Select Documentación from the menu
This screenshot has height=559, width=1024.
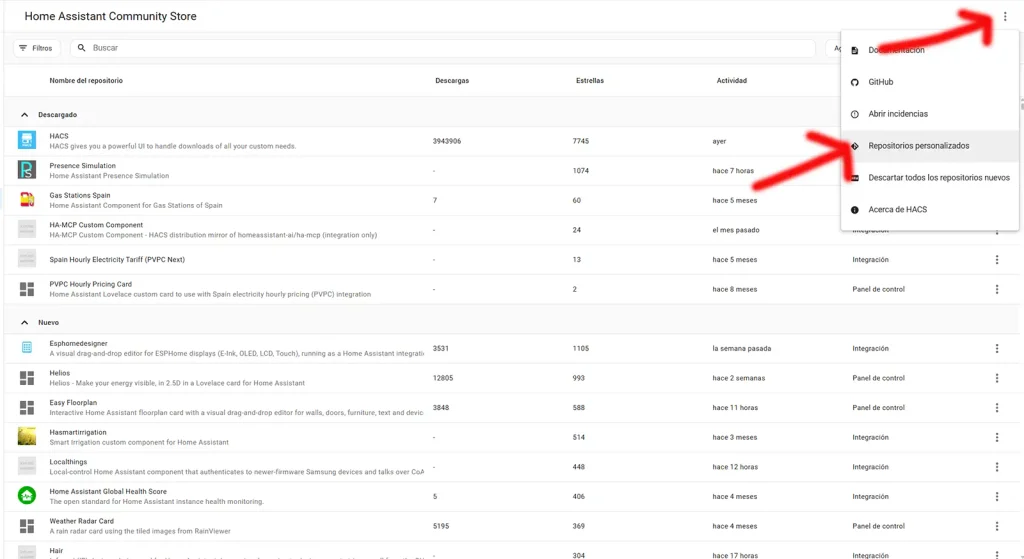coord(930,50)
